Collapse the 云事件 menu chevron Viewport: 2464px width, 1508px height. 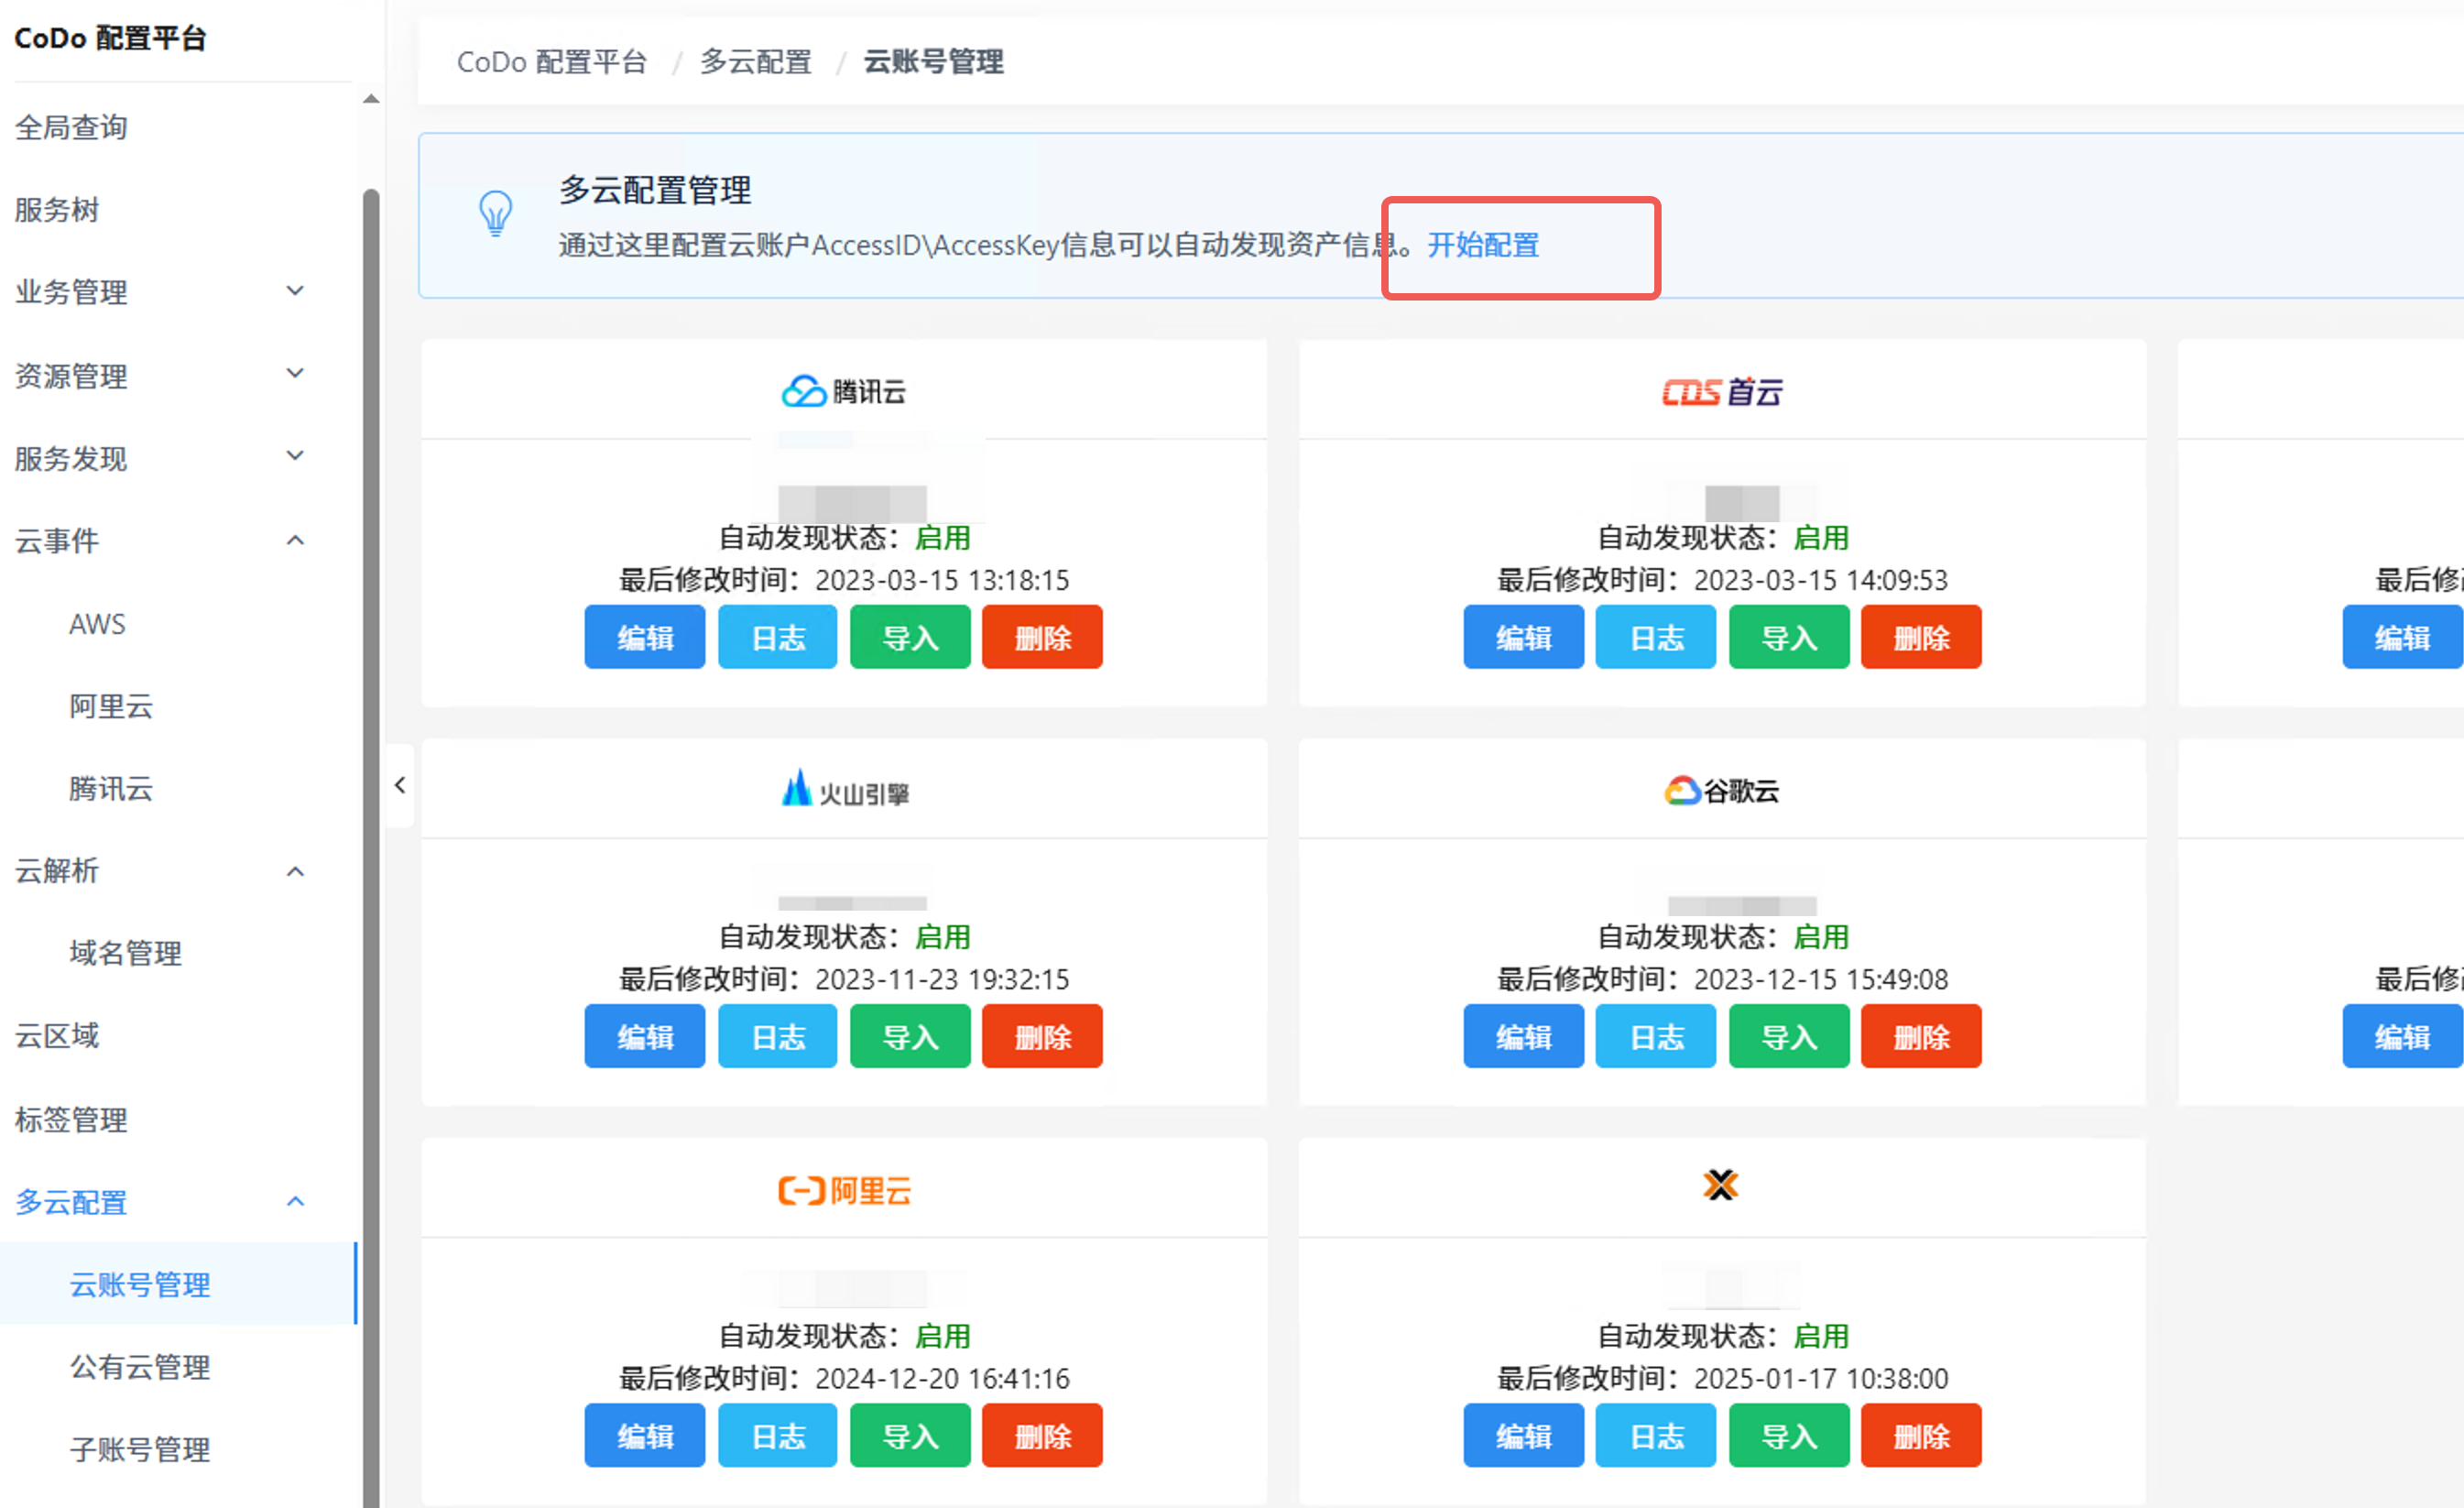pos(295,540)
